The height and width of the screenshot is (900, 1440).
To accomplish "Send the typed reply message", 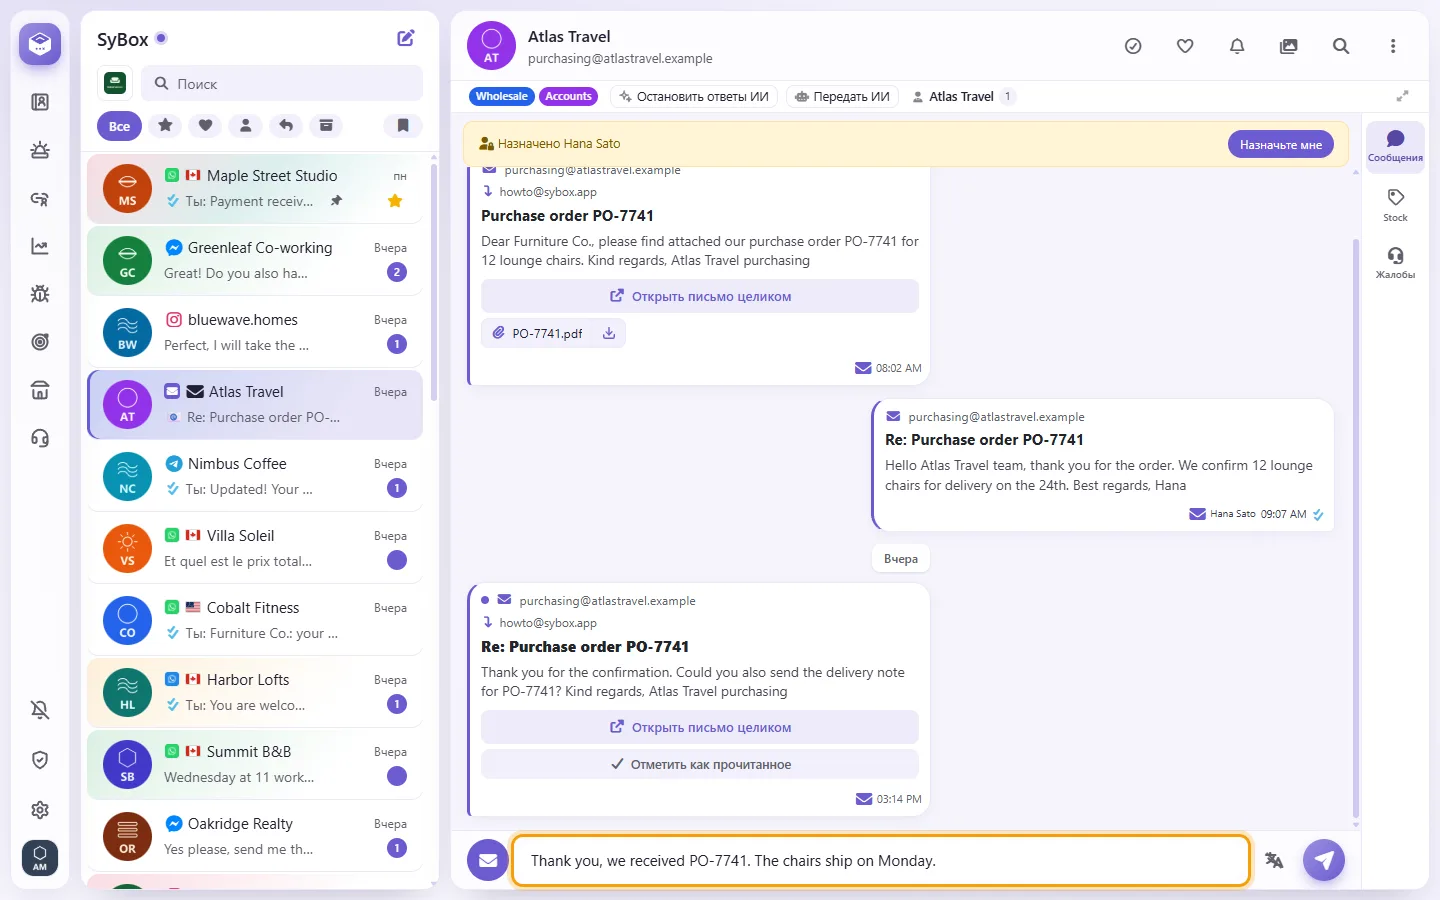I will coord(1324,860).
